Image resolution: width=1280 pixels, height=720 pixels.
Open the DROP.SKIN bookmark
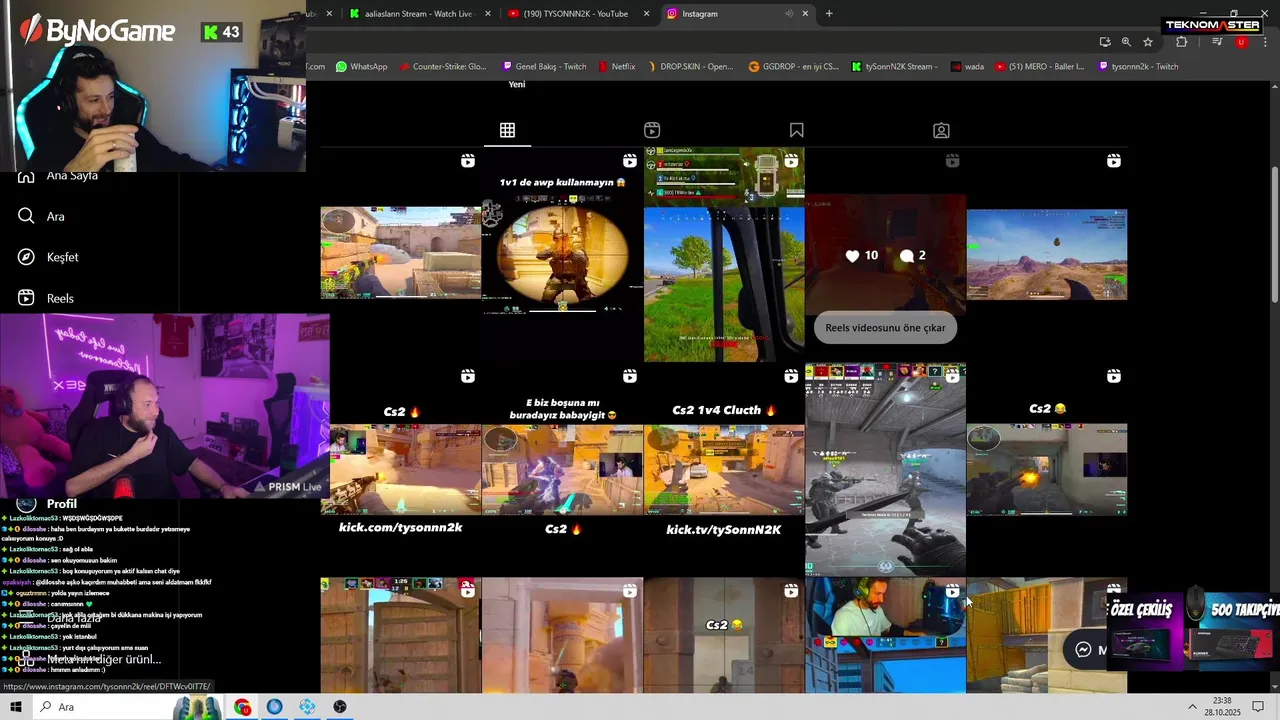coord(690,67)
